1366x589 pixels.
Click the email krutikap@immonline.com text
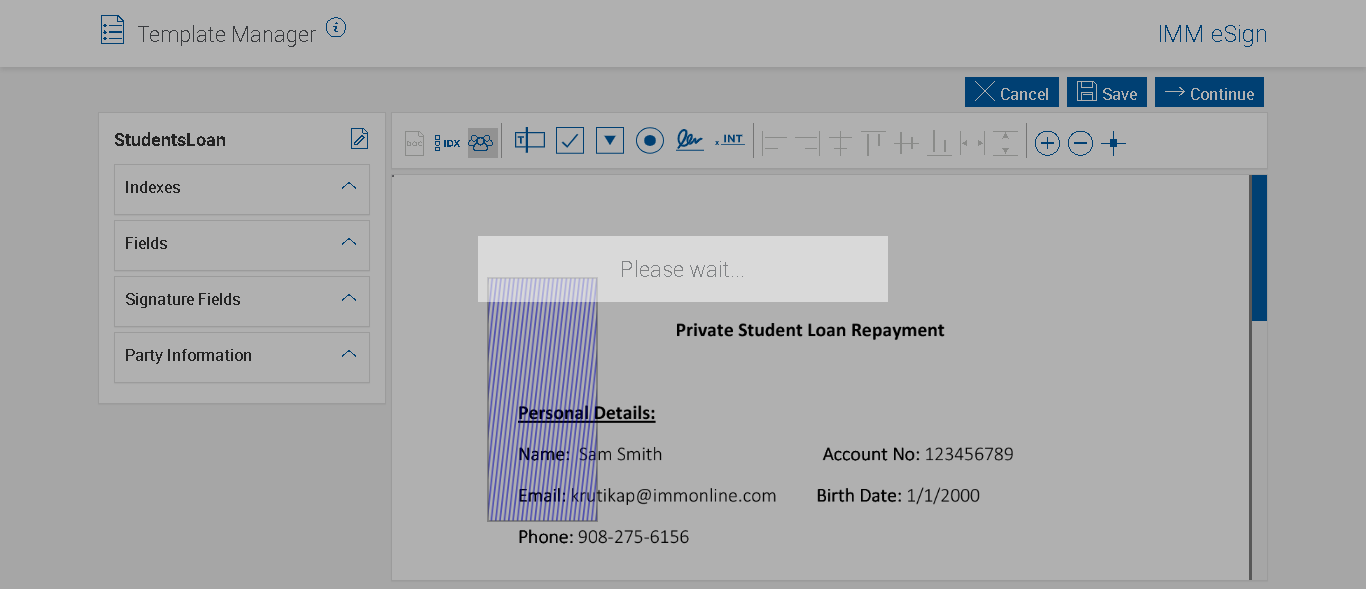tap(674, 496)
